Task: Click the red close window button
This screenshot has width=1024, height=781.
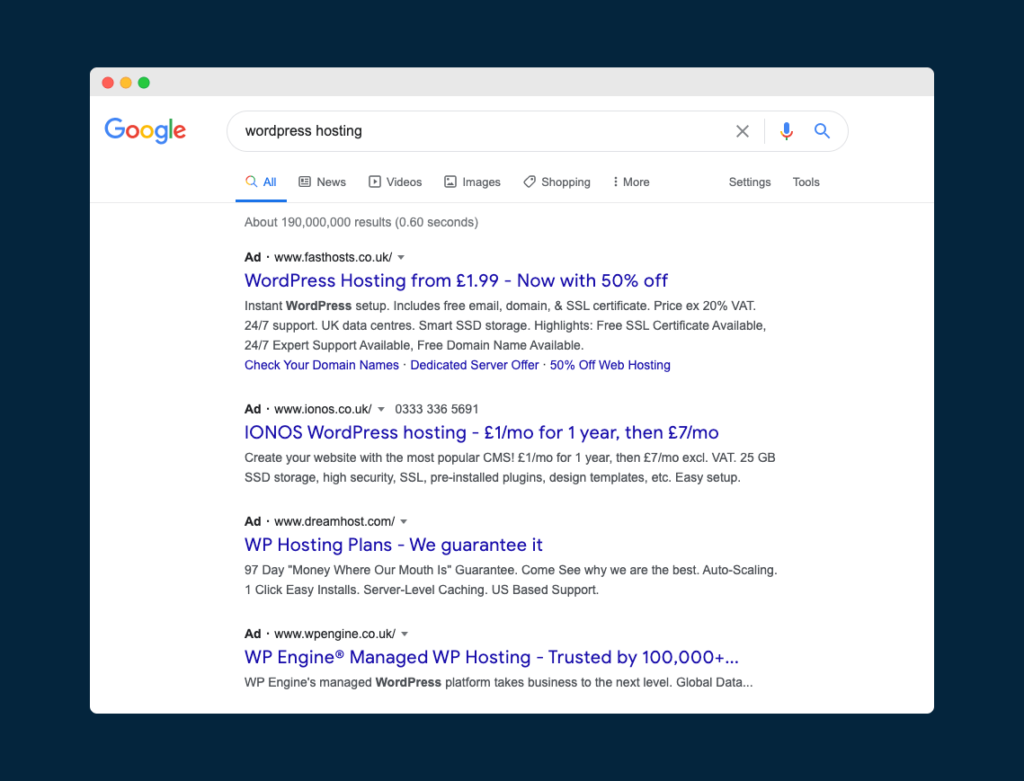Action: [108, 82]
